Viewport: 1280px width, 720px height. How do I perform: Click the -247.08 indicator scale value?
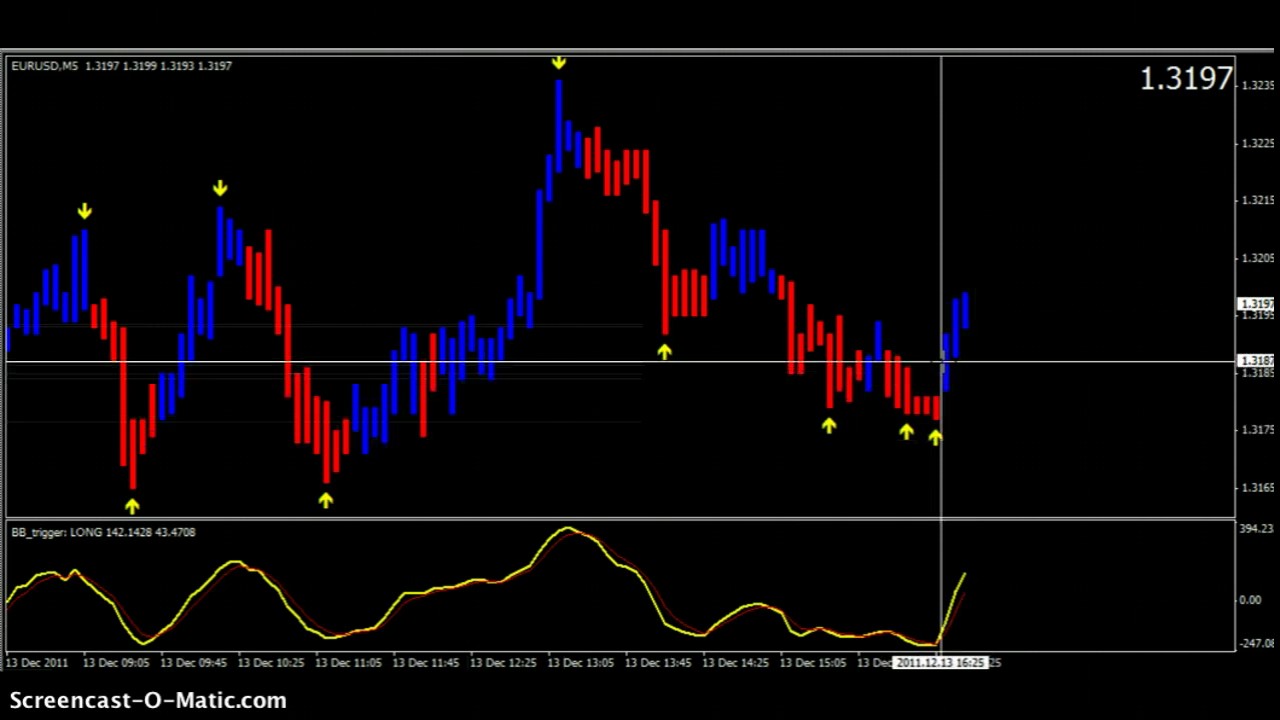point(1256,643)
